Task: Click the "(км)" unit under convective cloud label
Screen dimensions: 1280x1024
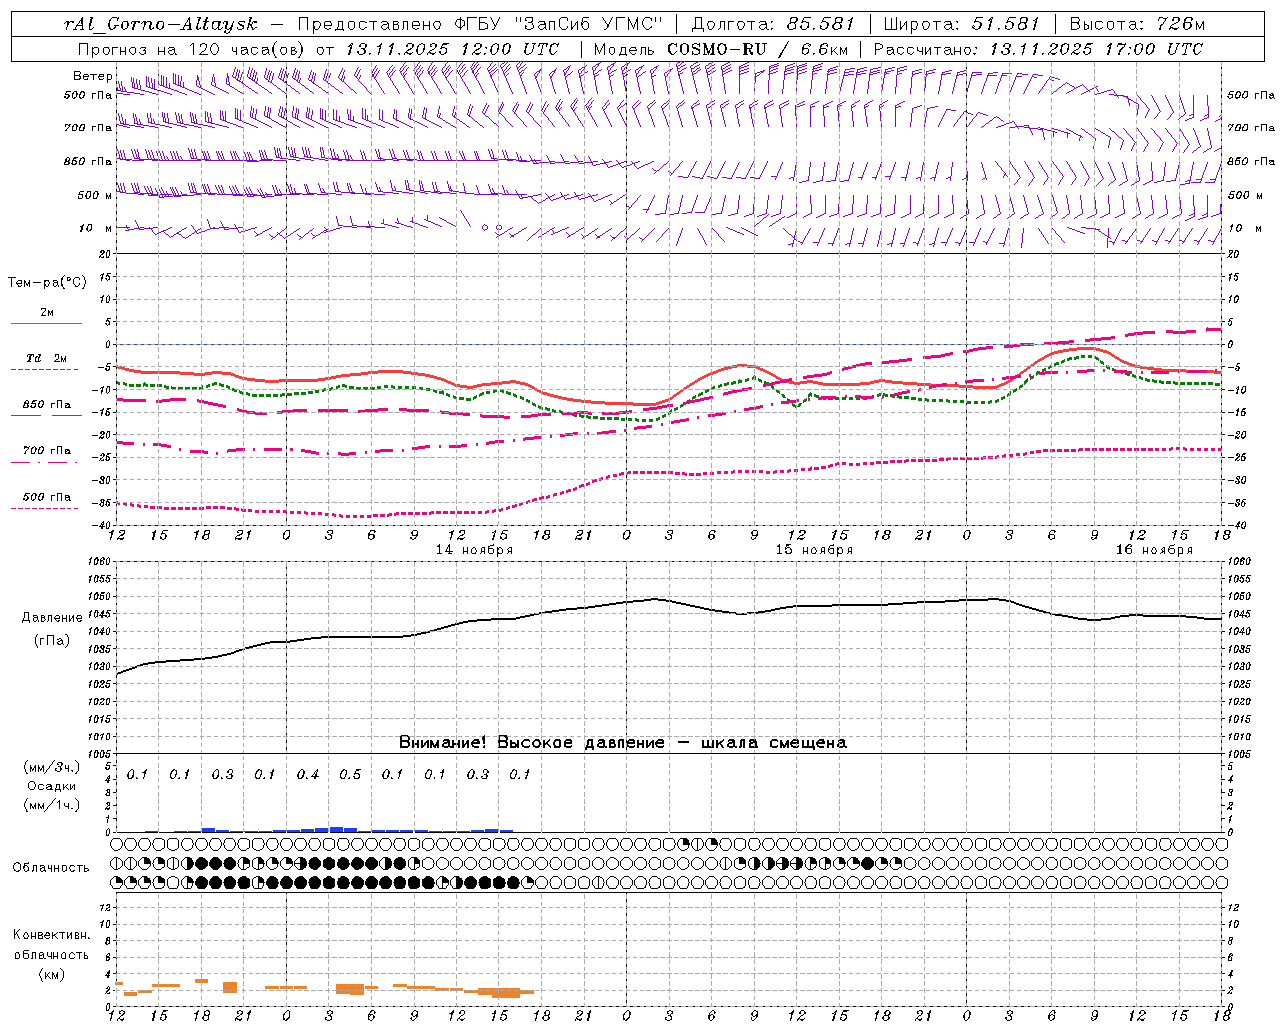Action: (x=52, y=974)
